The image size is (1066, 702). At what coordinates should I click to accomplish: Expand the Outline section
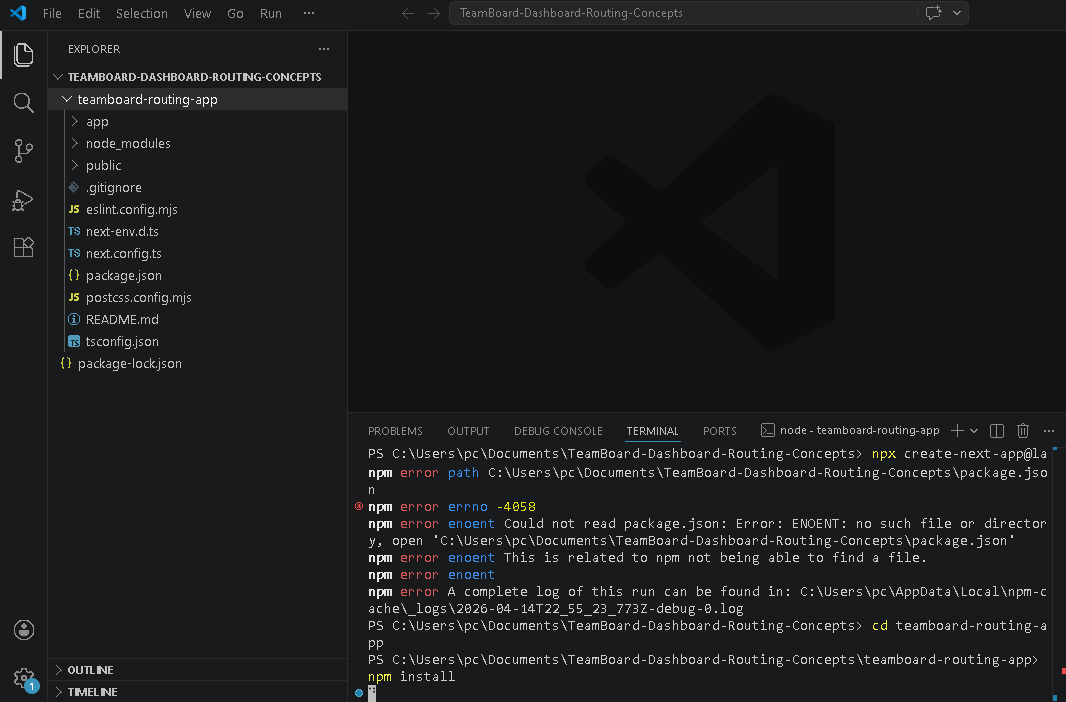pos(197,670)
